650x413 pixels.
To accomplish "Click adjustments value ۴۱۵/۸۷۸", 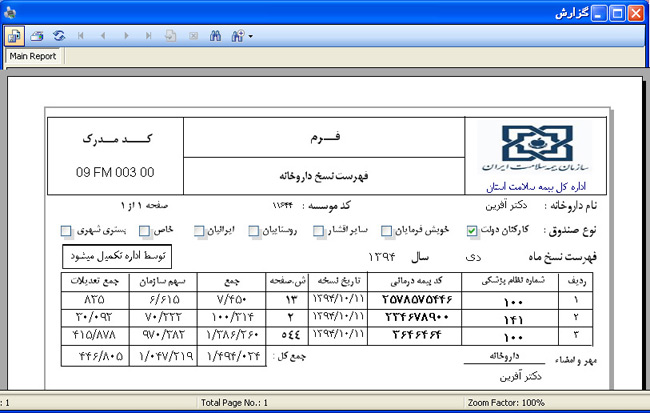I will tap(94, 335).
